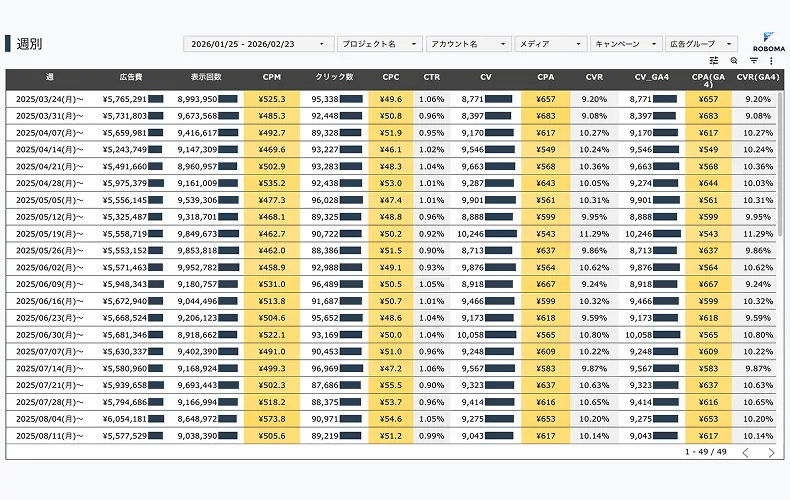Sort table by 表示回数 header
The width and height of the screenshot is (790, 500).
206,77
